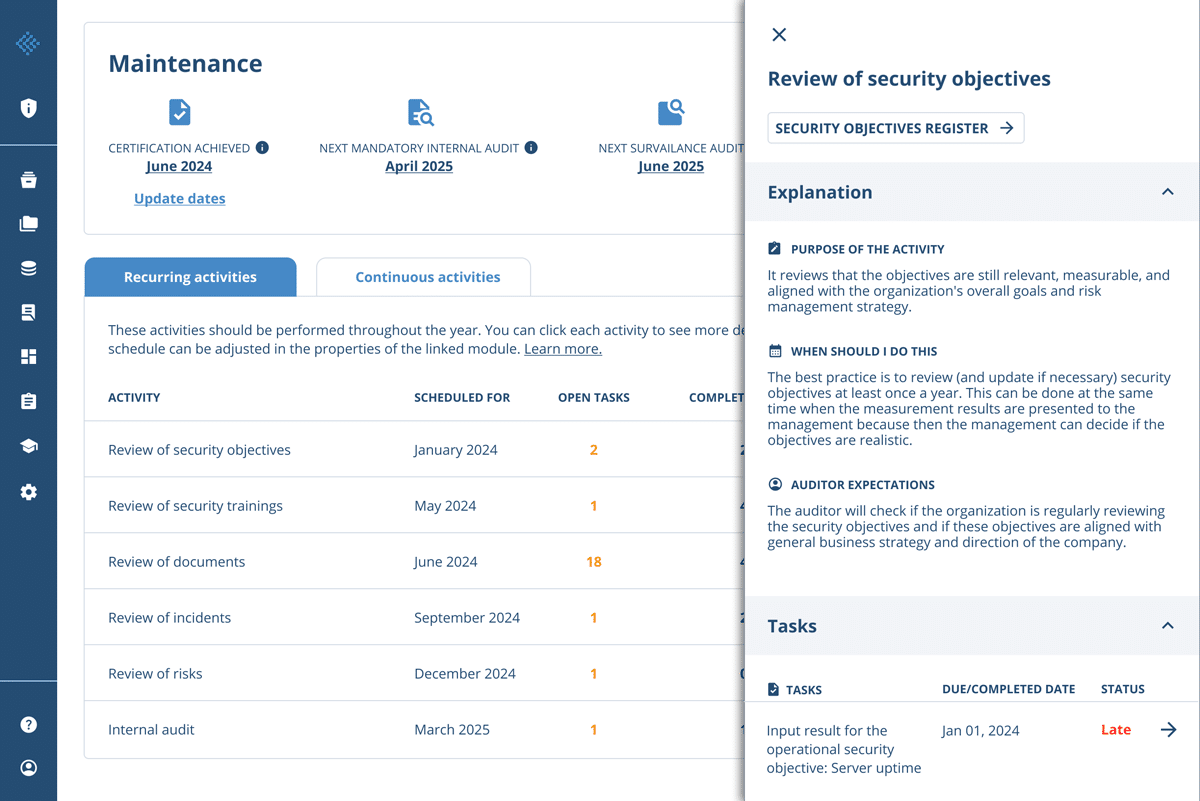The image size is (1200, 801).
Task: Click the shield icon in the sidebar
Action: [28, 108]
